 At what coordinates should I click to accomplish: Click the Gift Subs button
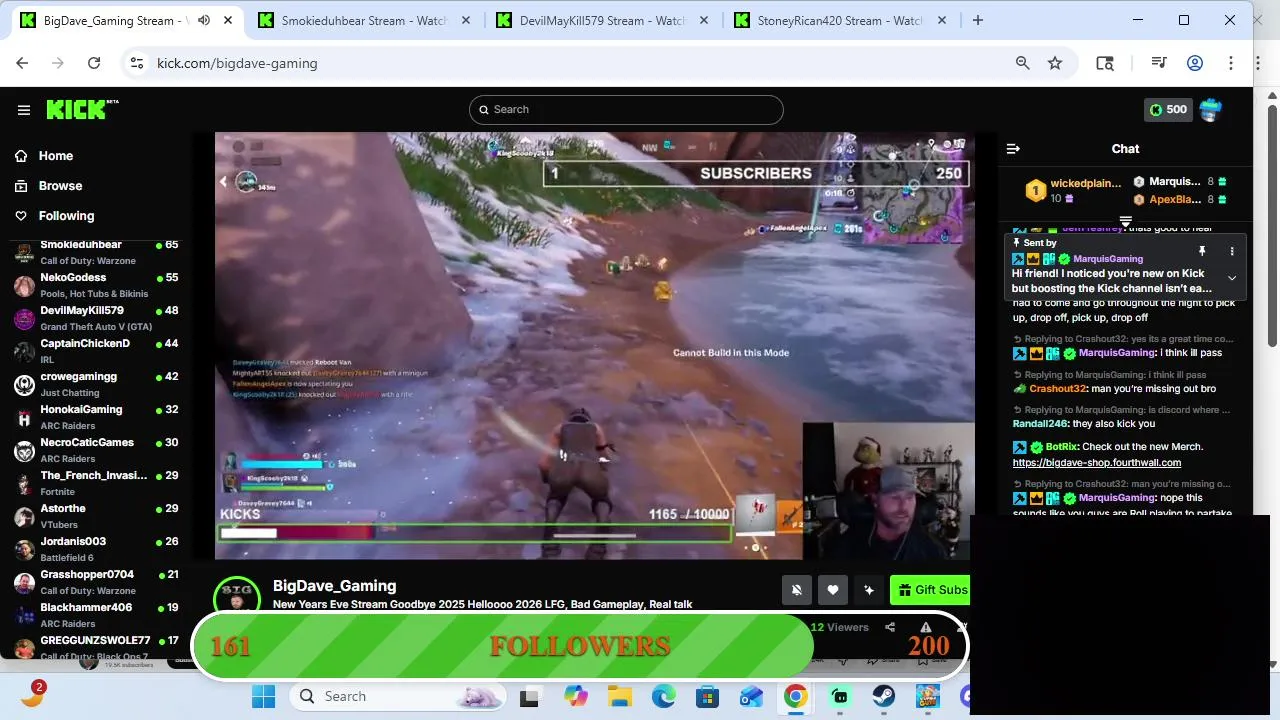(x=931, y=590)
